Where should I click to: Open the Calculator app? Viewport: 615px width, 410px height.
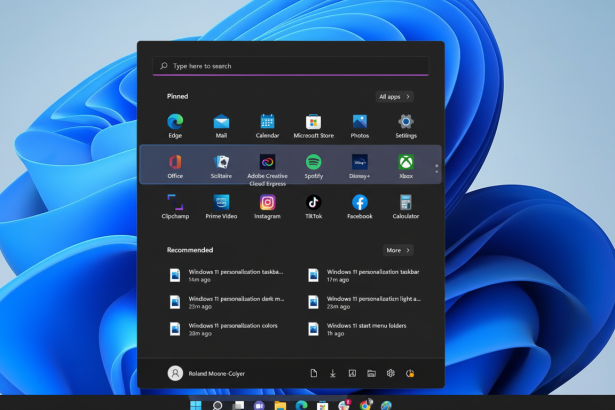(406, 207)
